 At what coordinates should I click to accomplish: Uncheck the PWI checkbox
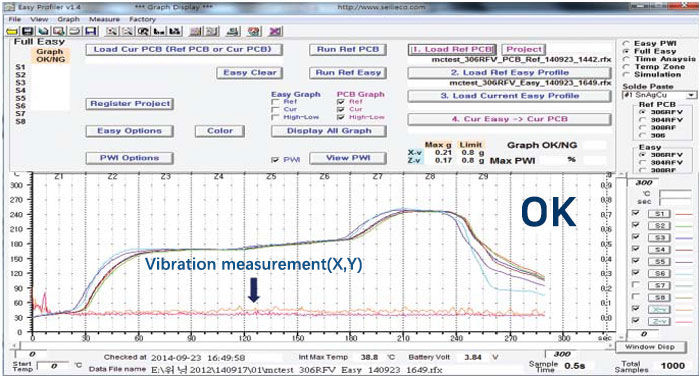tap(275, 160)
